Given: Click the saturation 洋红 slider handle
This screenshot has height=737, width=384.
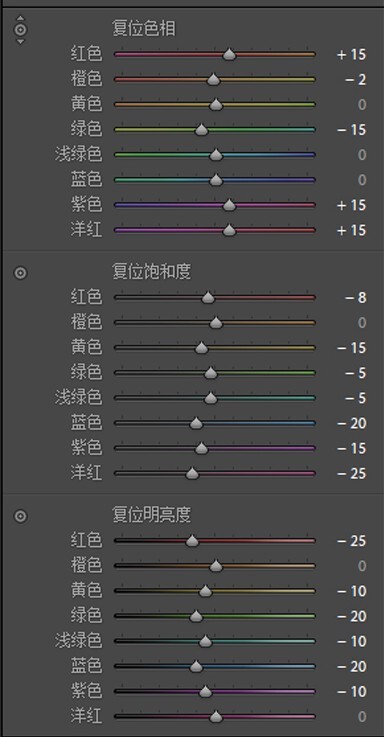Looking at the screenshot, I should pos(192,474).
